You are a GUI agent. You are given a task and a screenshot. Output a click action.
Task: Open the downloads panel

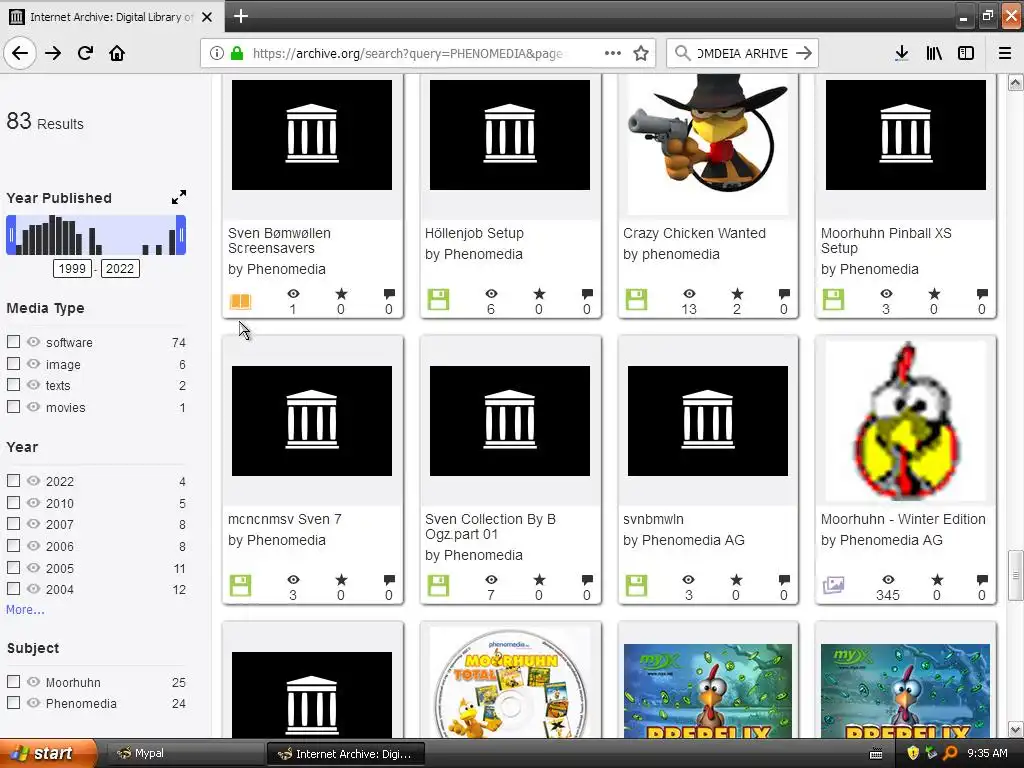tap(902, 53)
